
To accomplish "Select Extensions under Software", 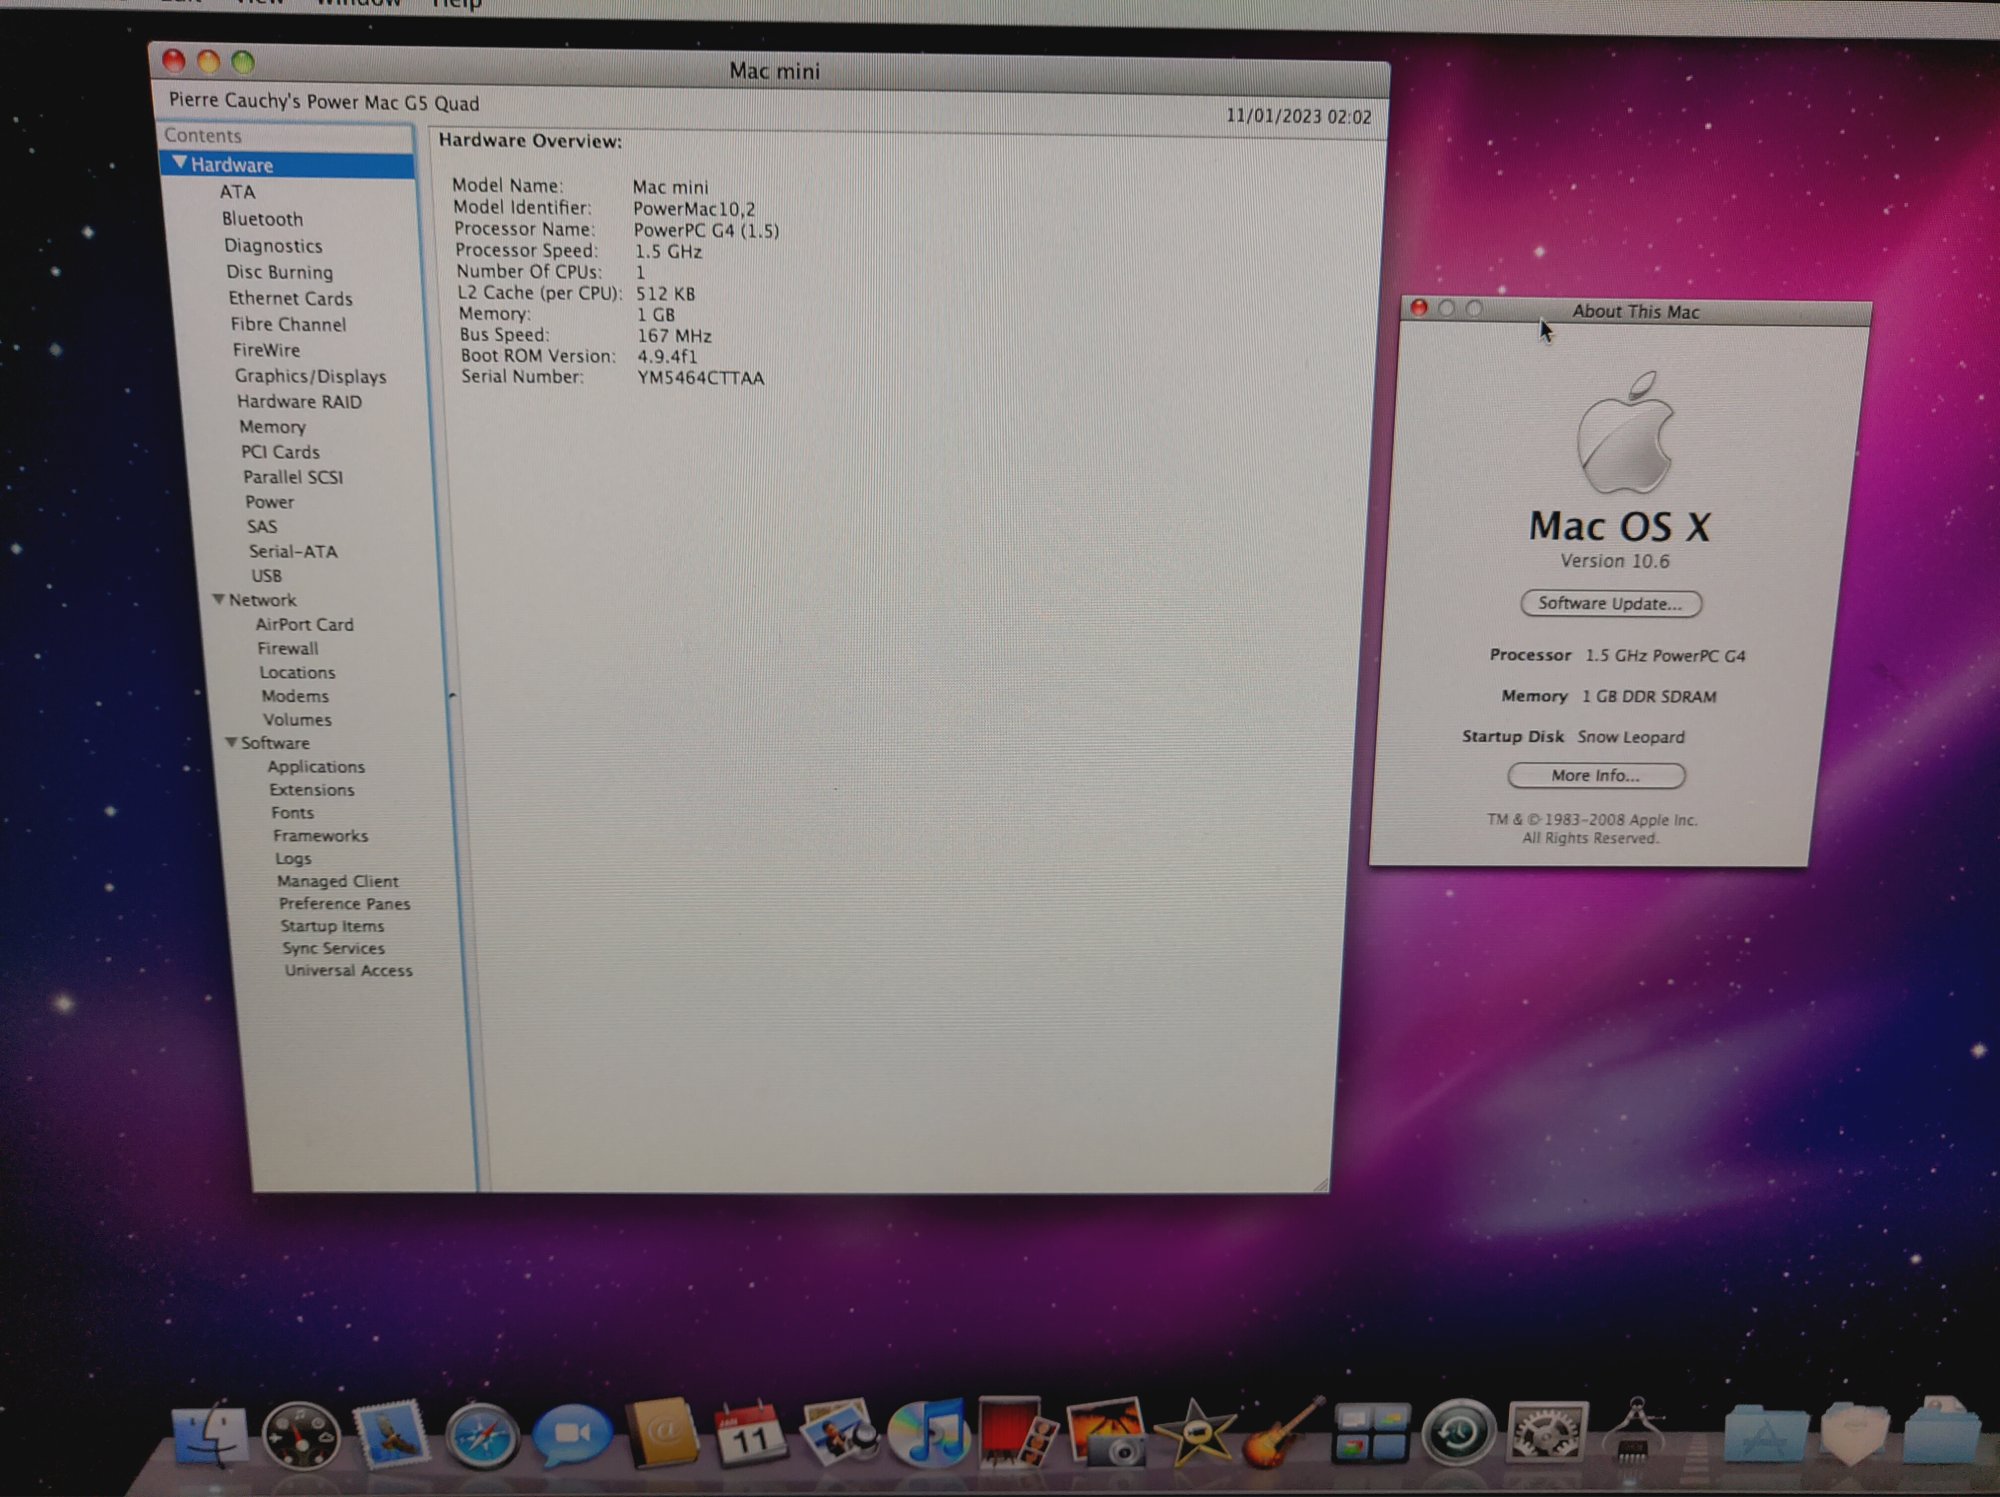I will click(x=311, y=790).
